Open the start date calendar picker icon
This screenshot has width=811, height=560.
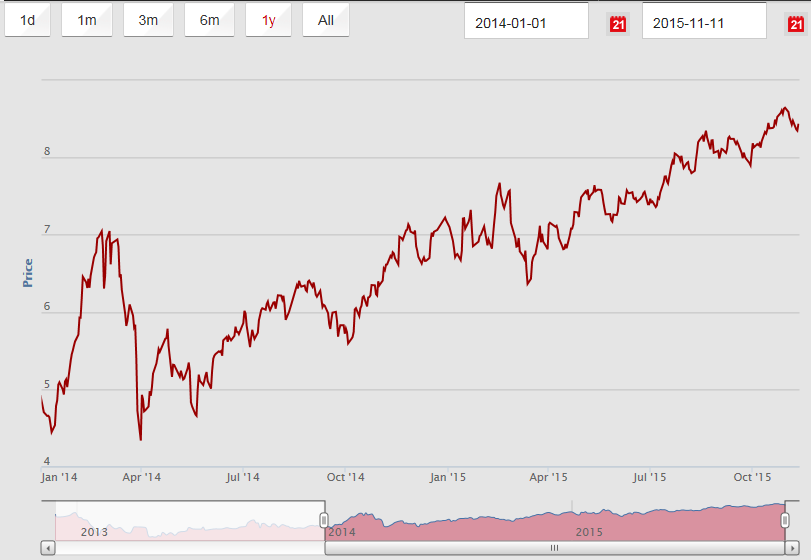pyautogui.click(x=617, y=23)
